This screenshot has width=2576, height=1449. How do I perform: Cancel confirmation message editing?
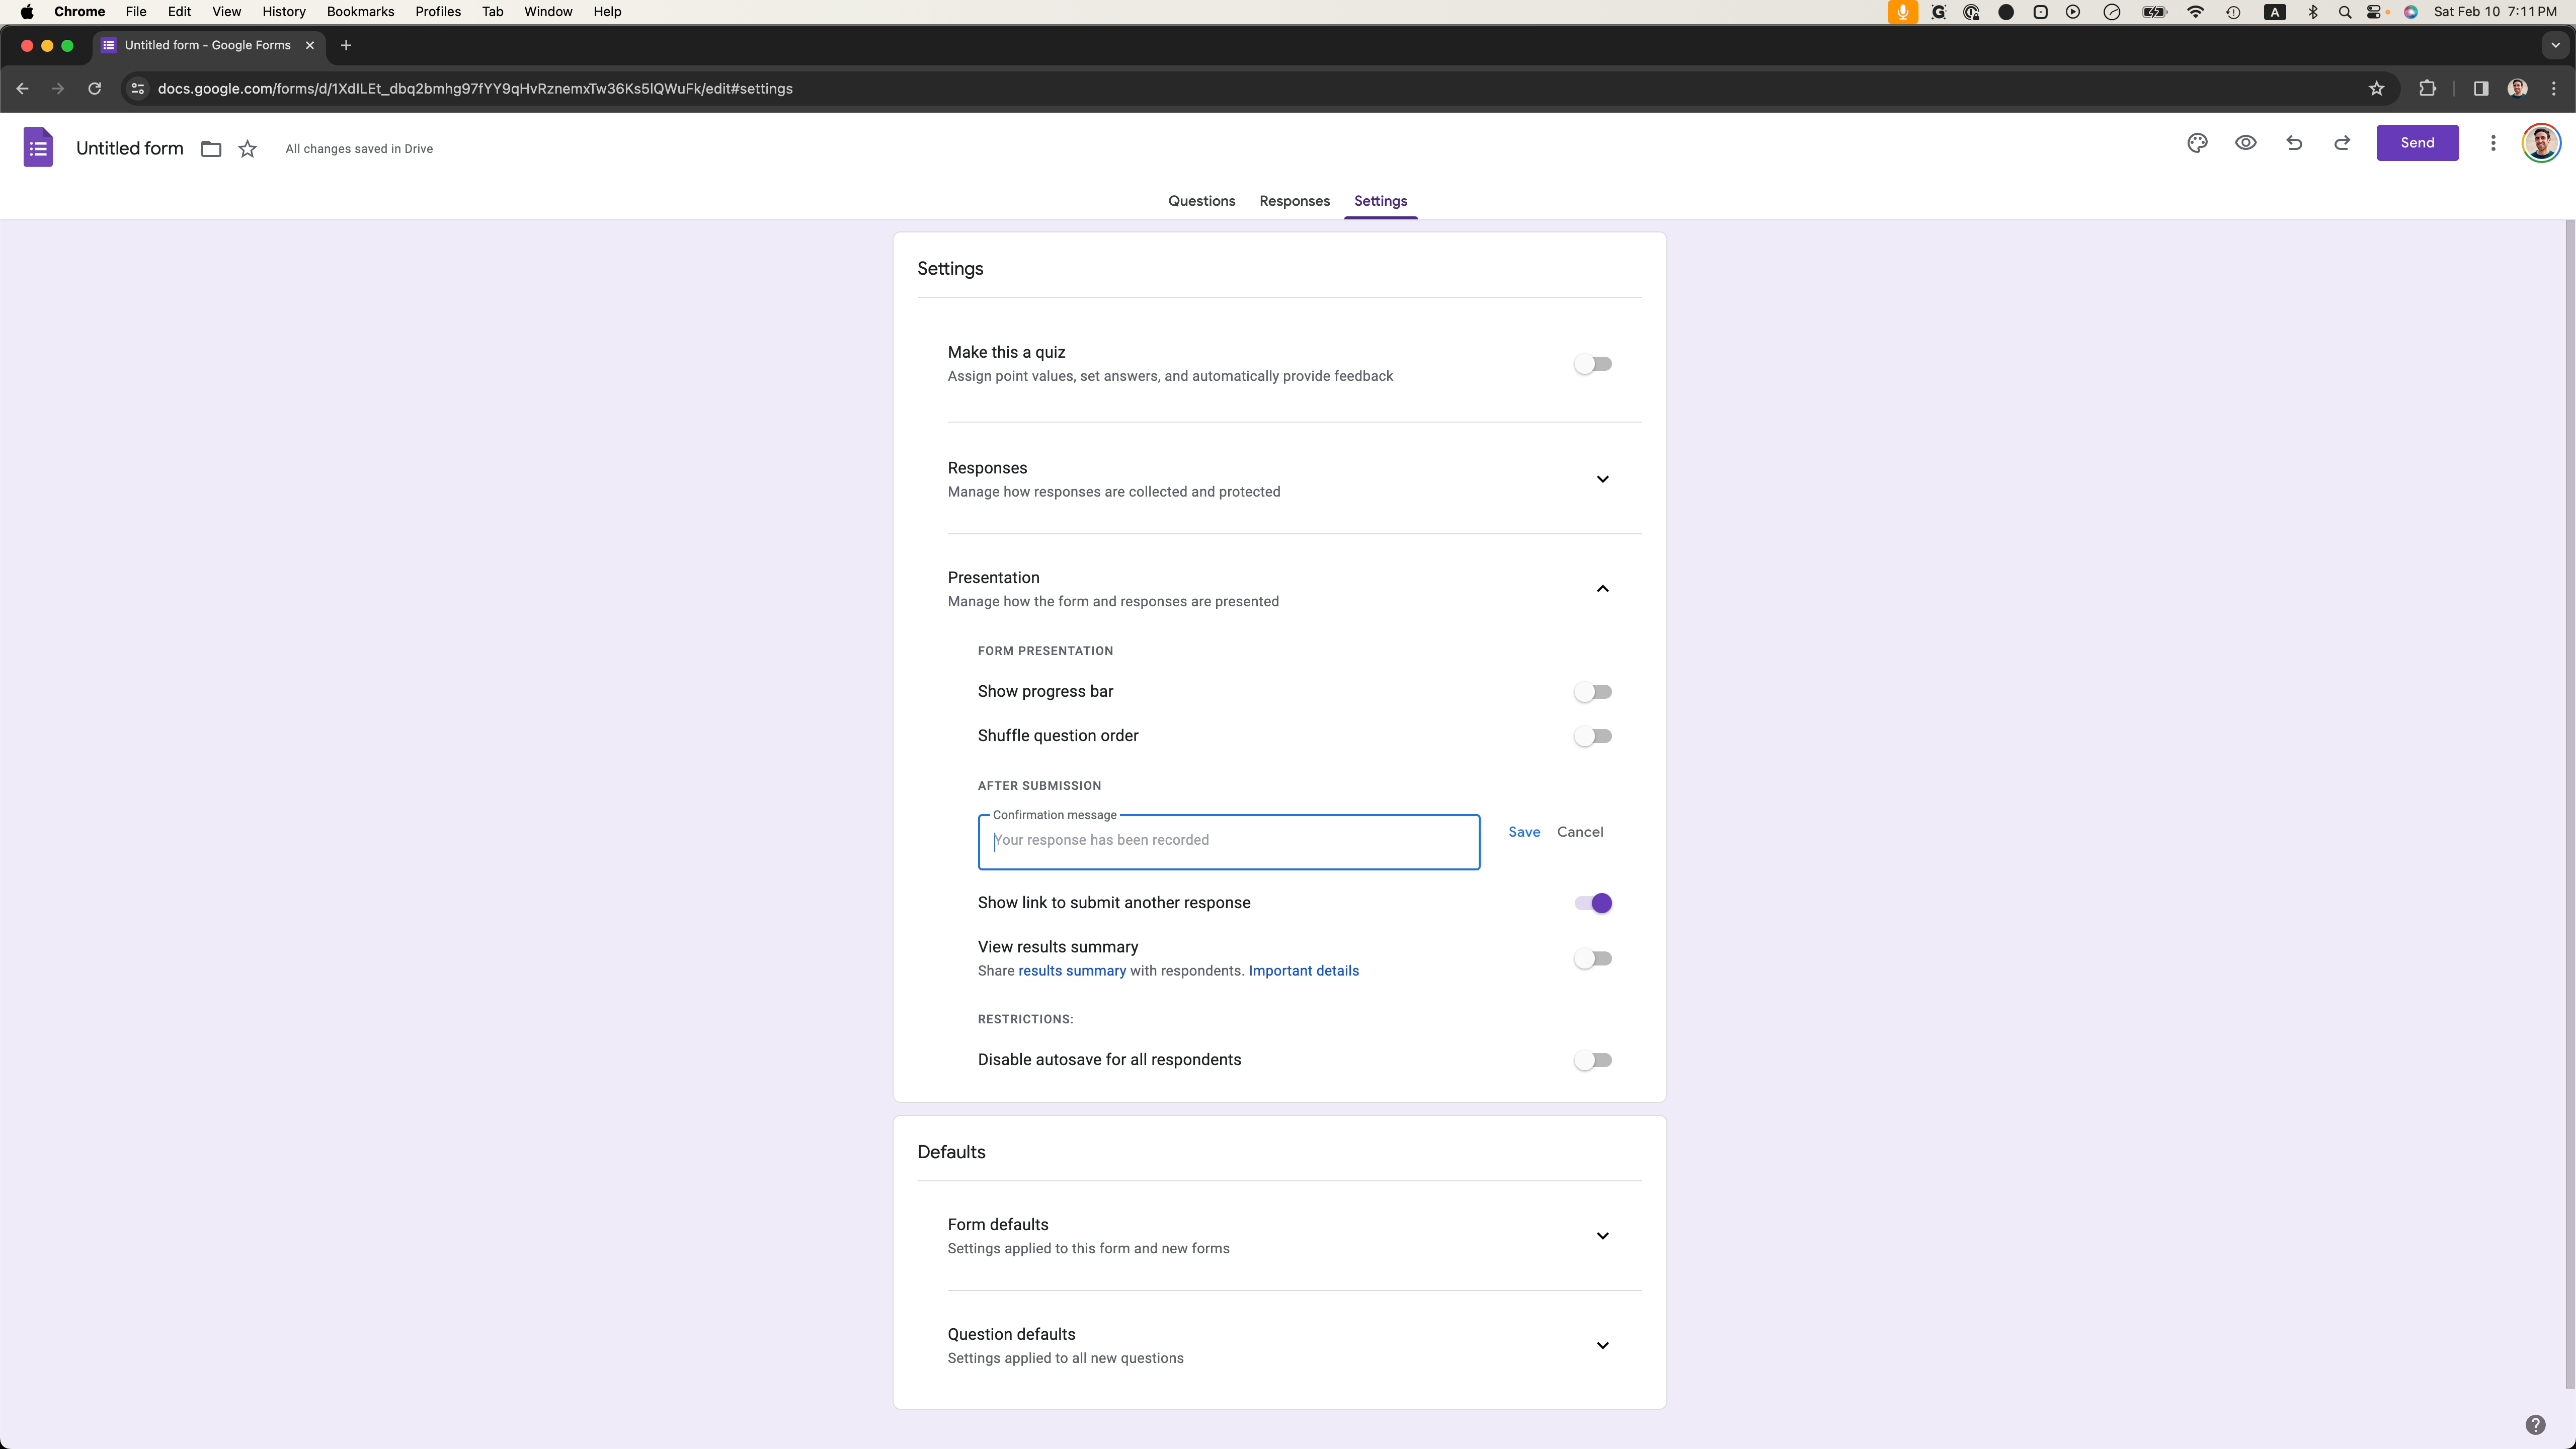coord(1580,832)
